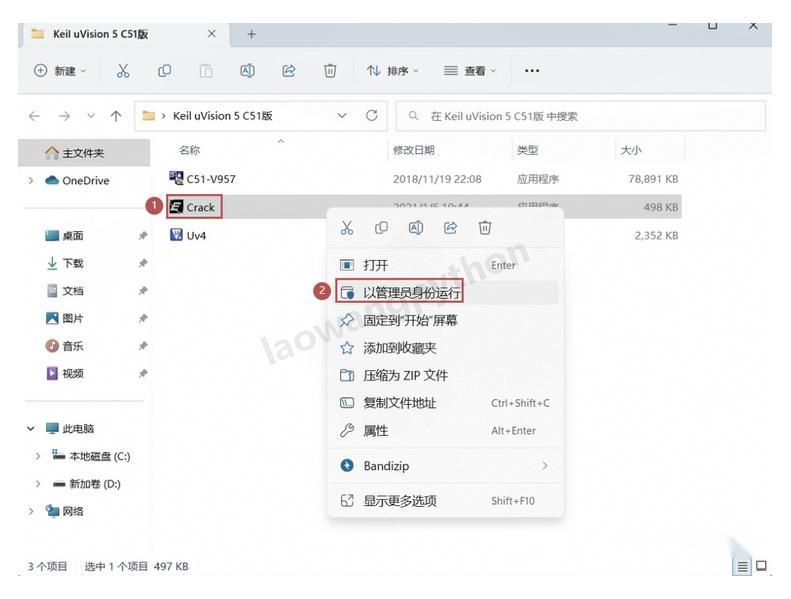791x599 pixels.
Task: Select 固定到"开始"屏幕 menu entry
Action: [444, 320]
